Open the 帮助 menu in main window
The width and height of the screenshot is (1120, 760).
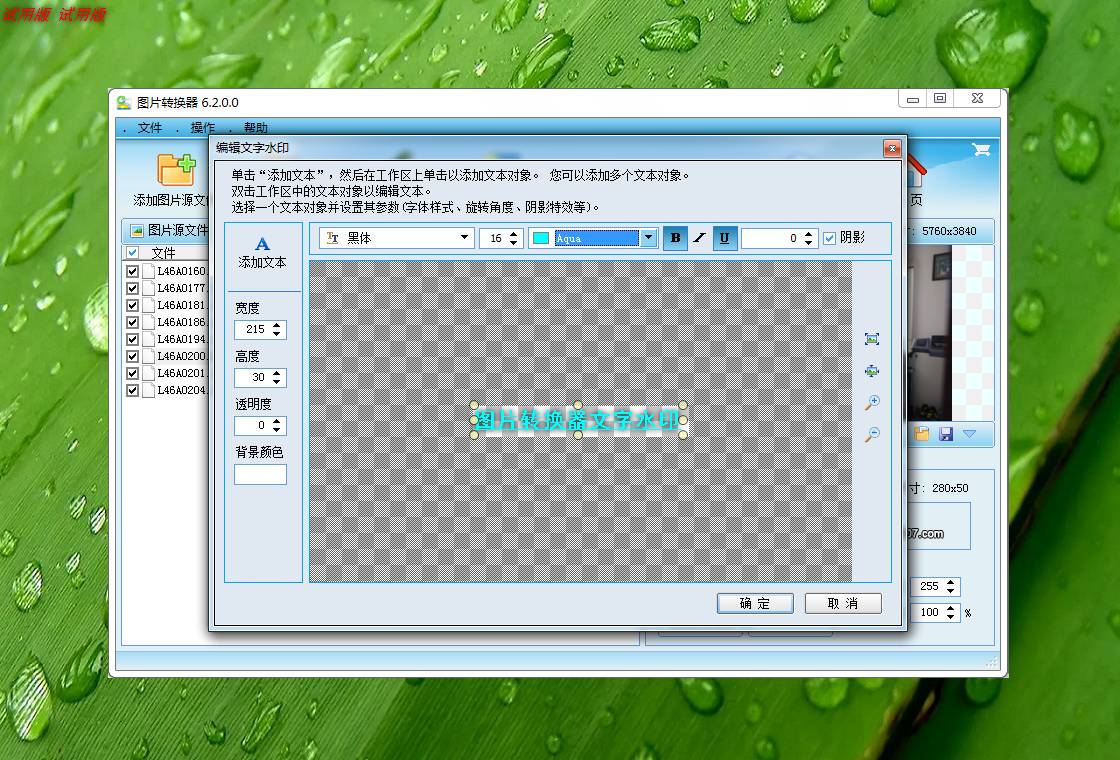[256, 128]
